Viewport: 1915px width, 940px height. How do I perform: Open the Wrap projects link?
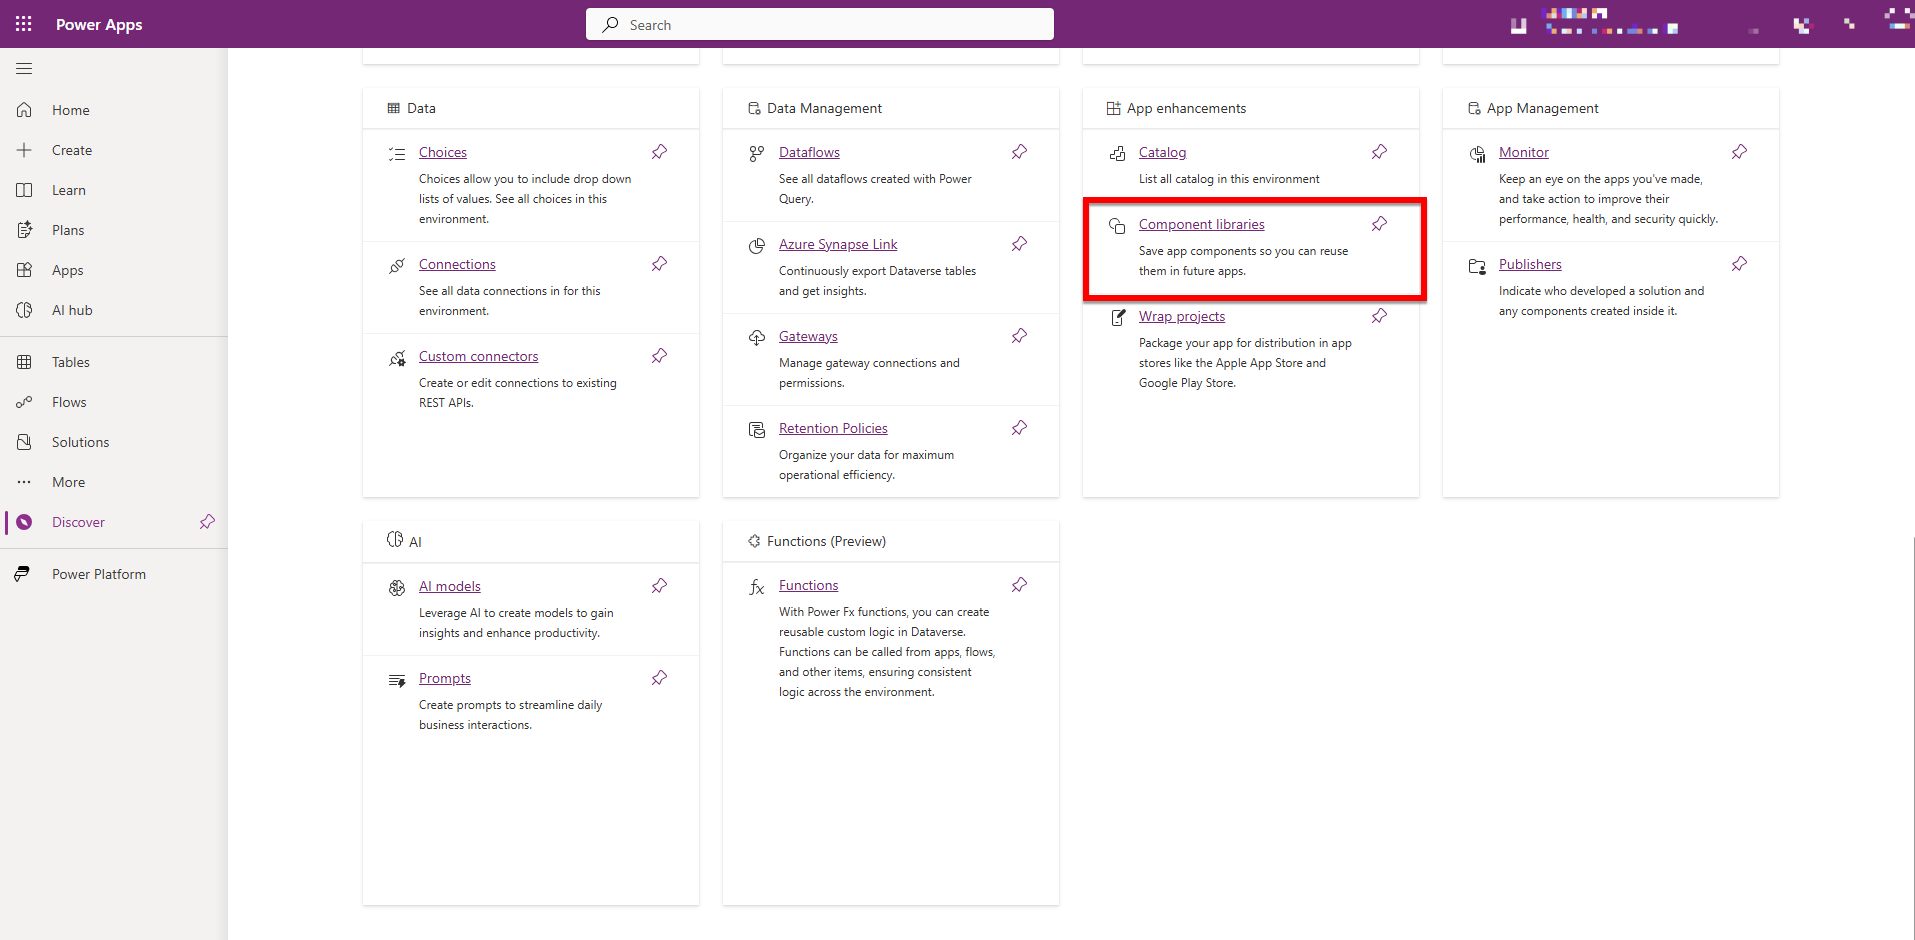[x=1182, y=316]
